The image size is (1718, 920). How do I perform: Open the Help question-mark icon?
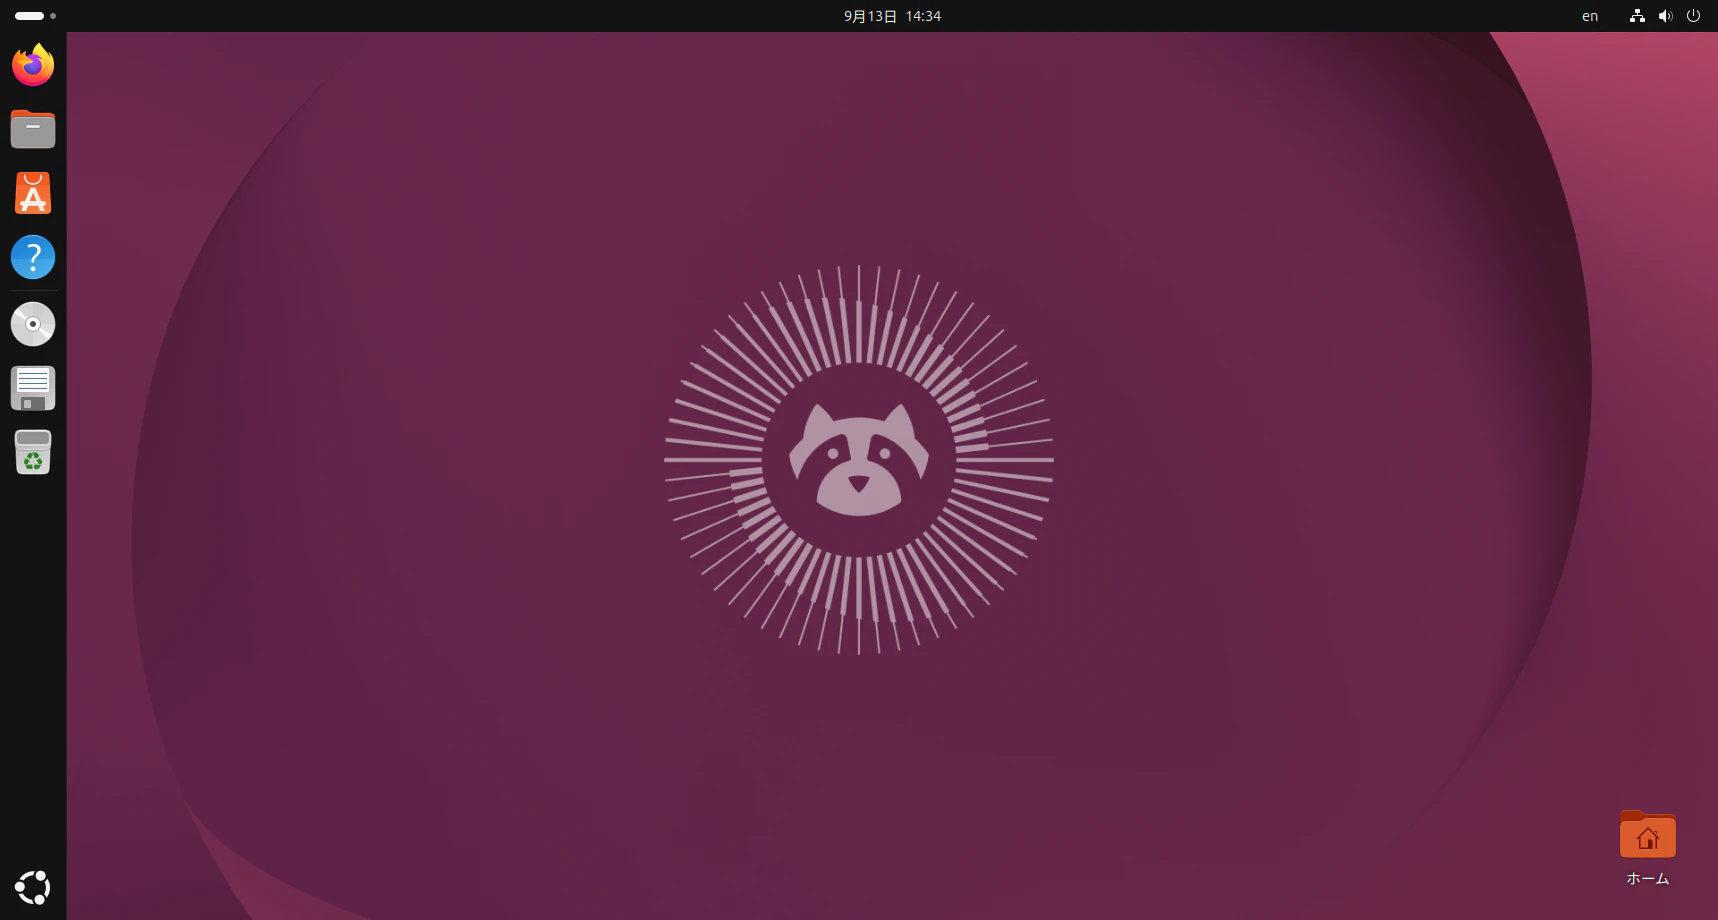pos(33,257)
